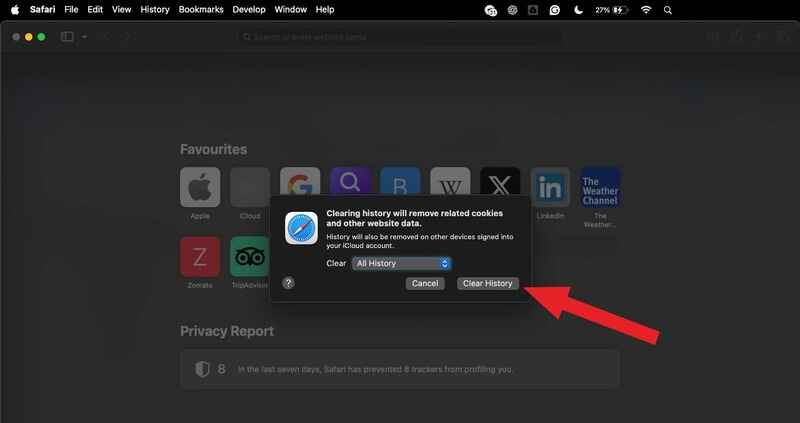Viewport: 800px width, 423px height.
Task: Click the first menu bar status icon with badge
Action: pos(491,10)
